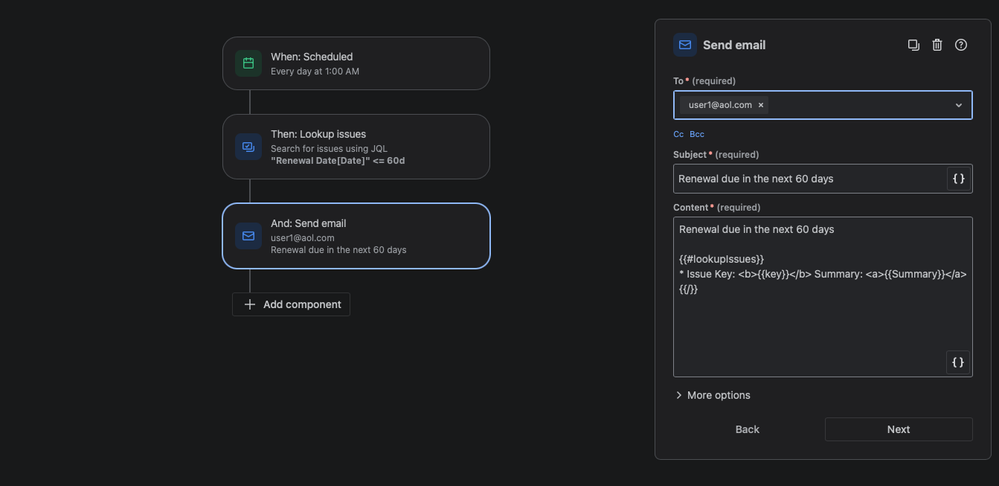Remove user1@aol.com recipient with the x
This screenshot has height=486, width=999.
click(761, 105)
